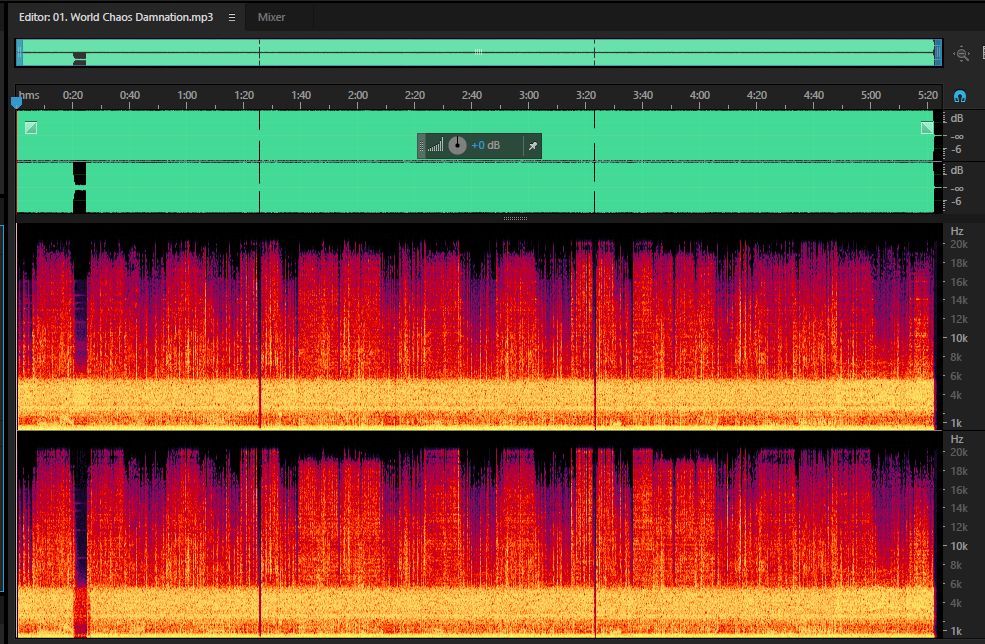Toggle snapping with the blue magnet icon
The height and width of the screenshot is (644, 985).
[x=959, y=96]
